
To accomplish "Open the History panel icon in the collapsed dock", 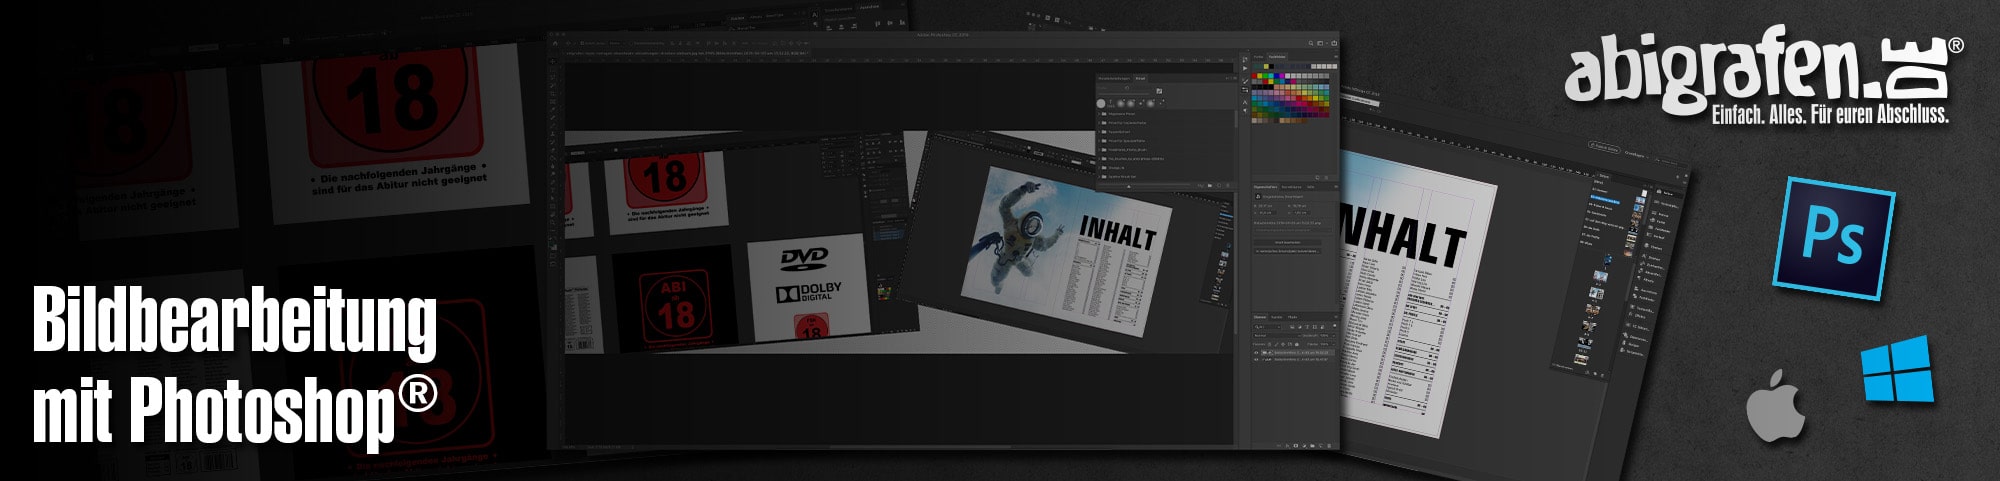I will (x=1245, y=59).
